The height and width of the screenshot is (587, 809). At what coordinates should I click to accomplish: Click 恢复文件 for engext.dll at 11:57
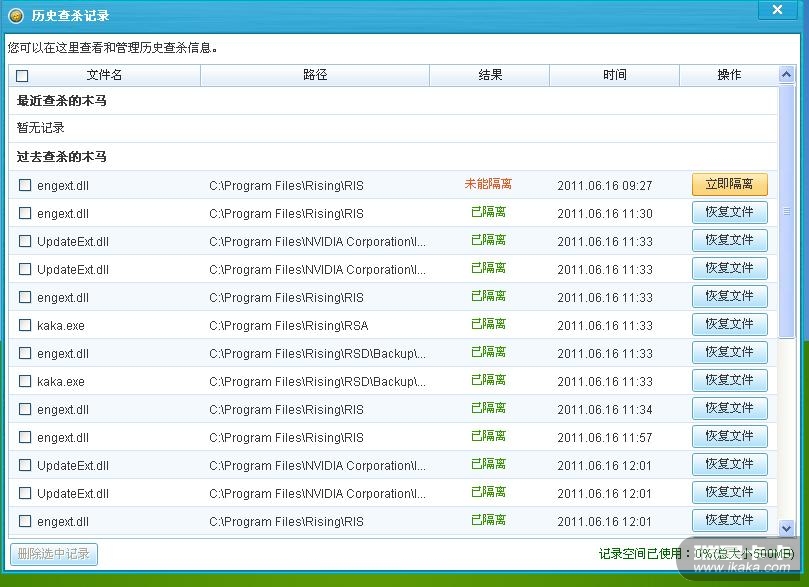(730, 436)
